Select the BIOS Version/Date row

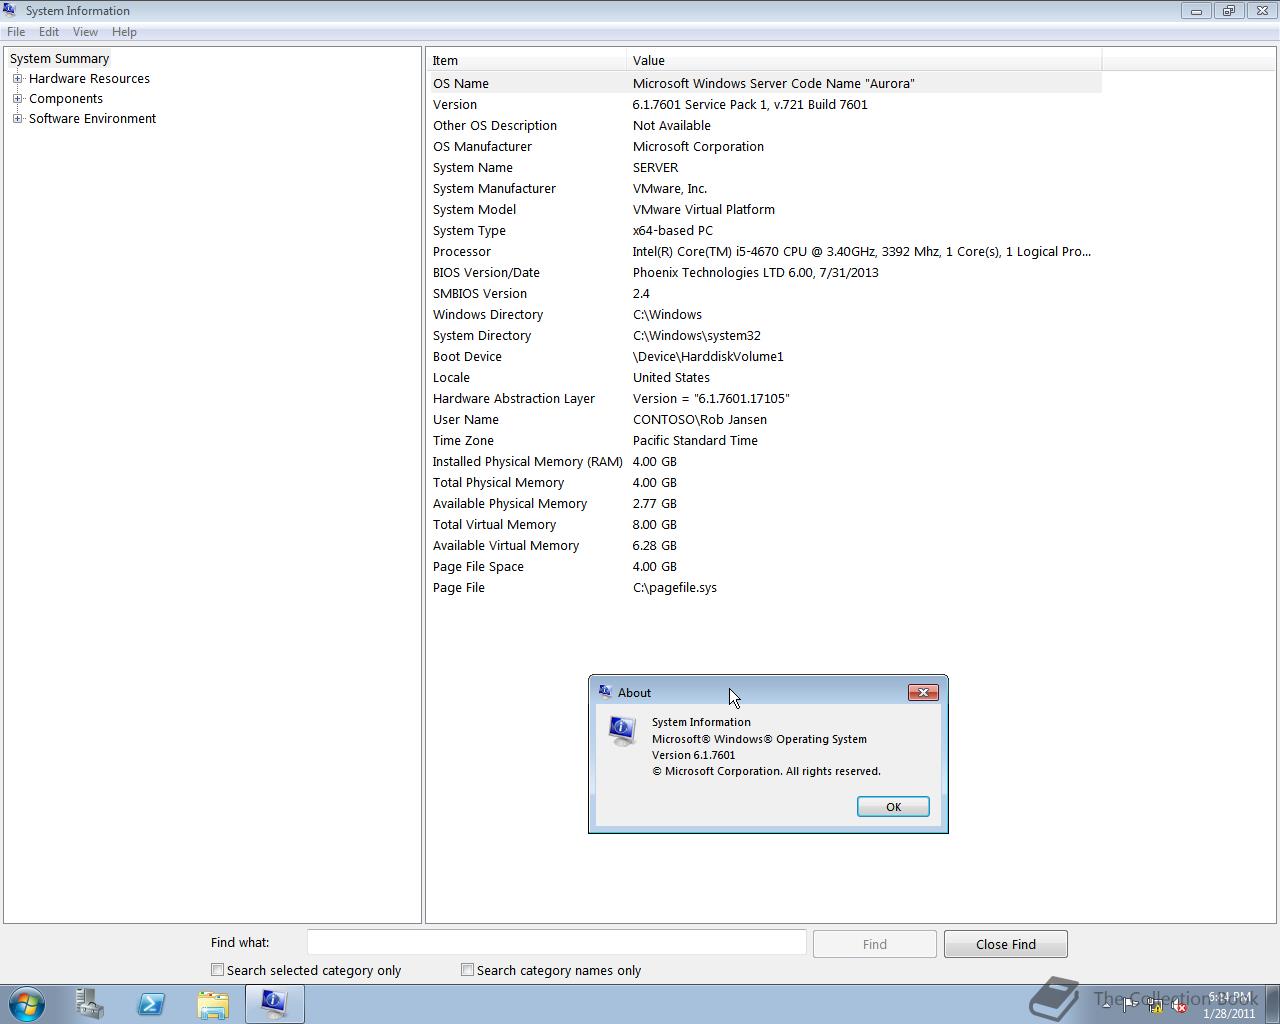(765, 272)
